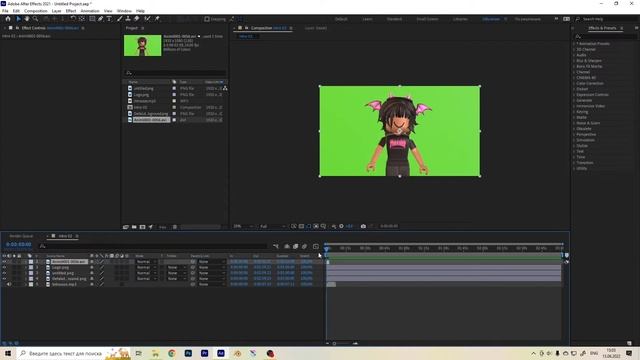640x360 pixels.
Task: Open the graph editor icon in timeline
Action: click(316, 246)
